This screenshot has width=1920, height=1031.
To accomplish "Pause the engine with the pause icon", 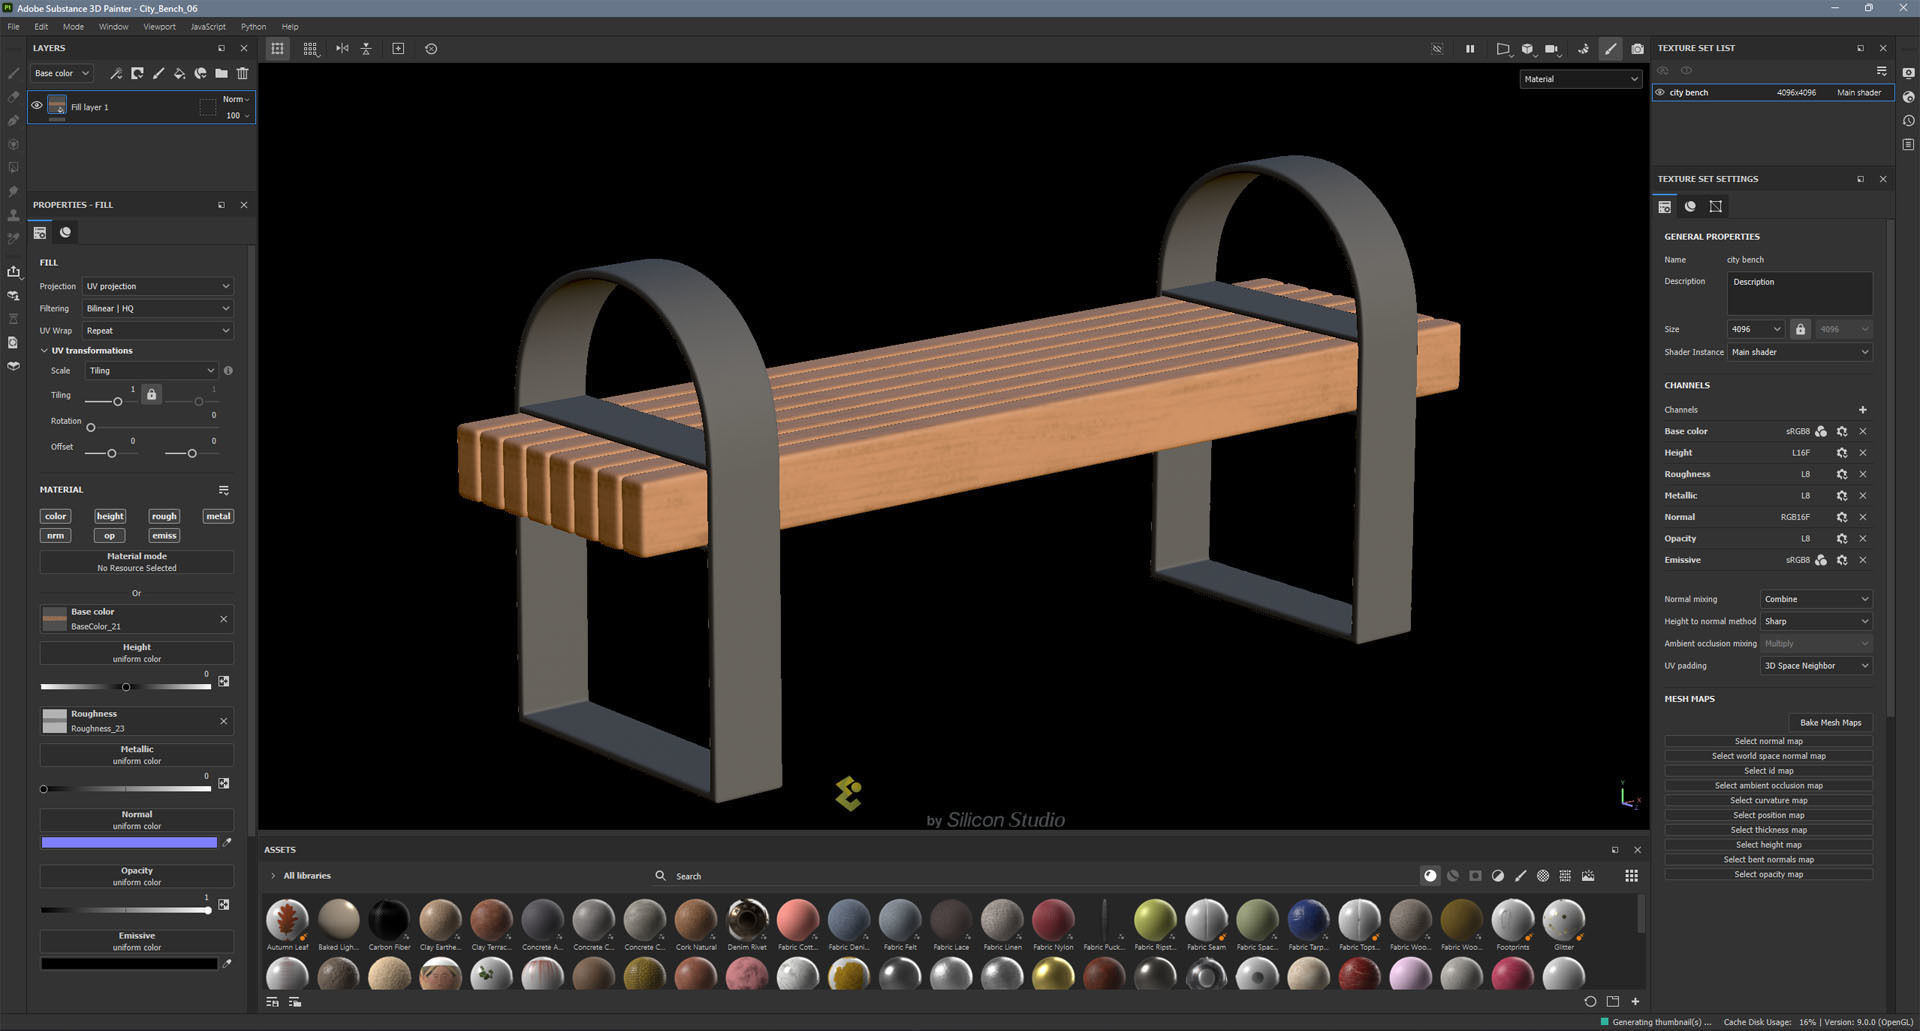I will (x=1470, y=48).
